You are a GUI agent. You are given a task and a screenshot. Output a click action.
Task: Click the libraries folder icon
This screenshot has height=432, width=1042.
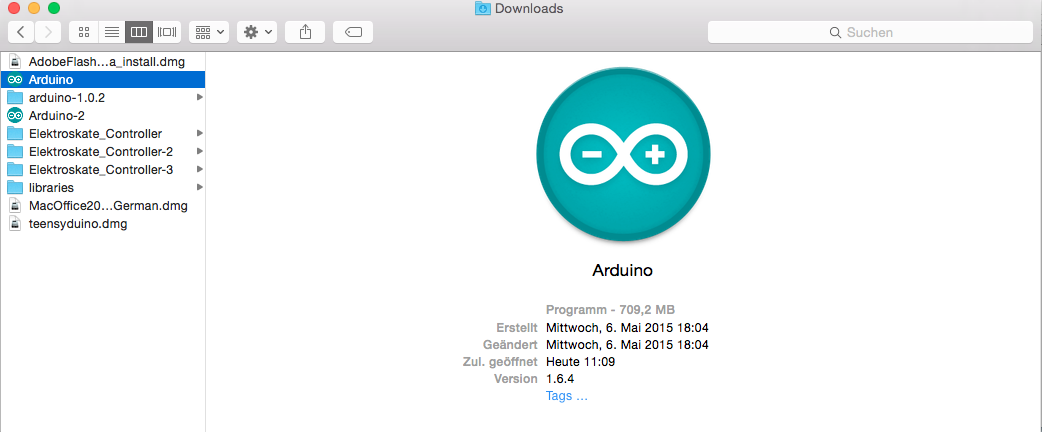pyautogui.click(x=15, y=187)
